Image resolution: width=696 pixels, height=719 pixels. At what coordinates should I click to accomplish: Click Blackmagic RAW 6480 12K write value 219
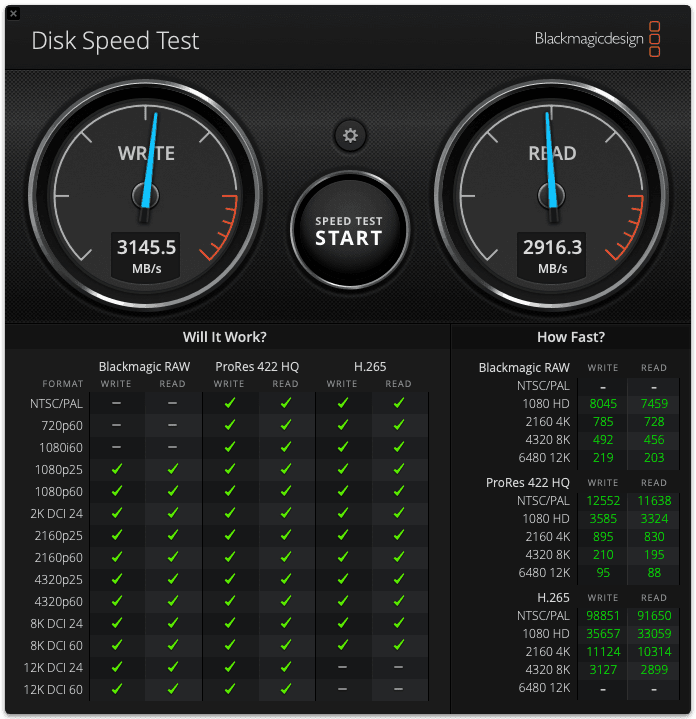coord(603,458)
